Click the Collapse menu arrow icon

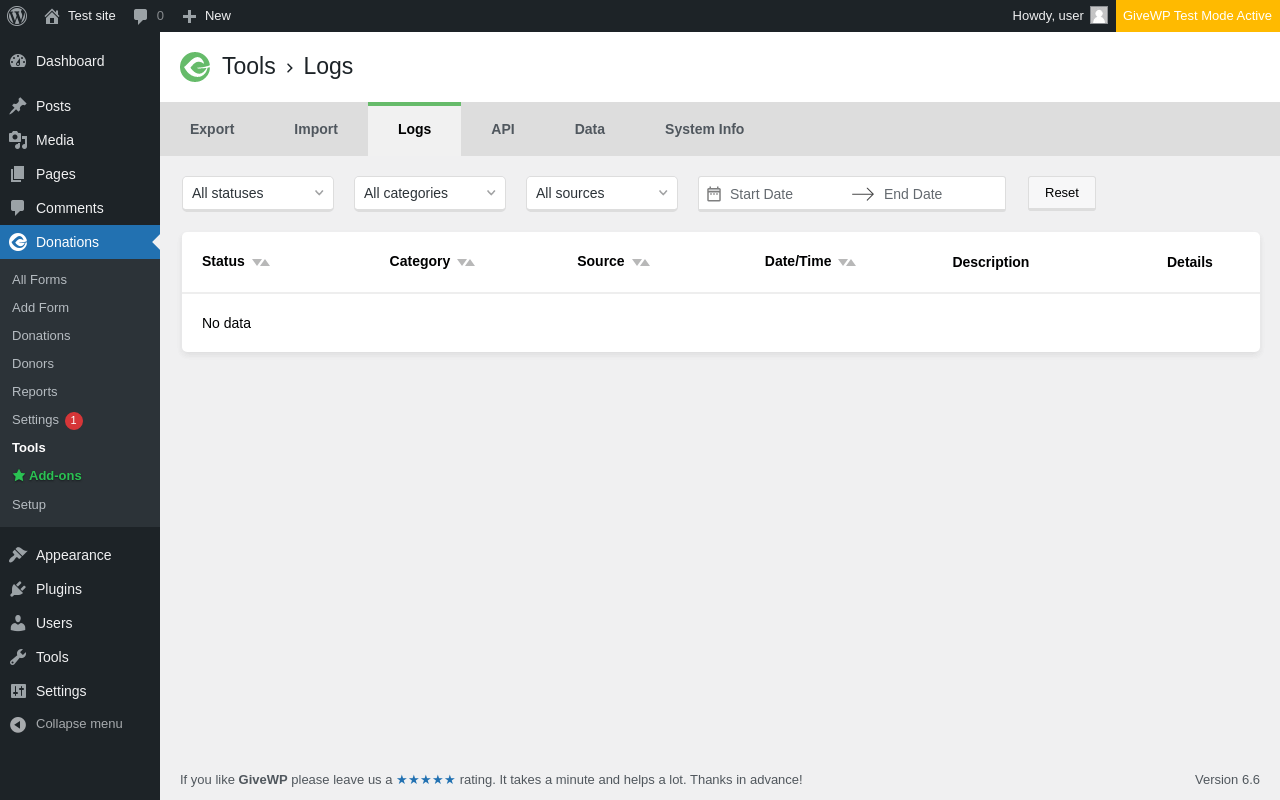pyautogui.click(x=18, y=724)
